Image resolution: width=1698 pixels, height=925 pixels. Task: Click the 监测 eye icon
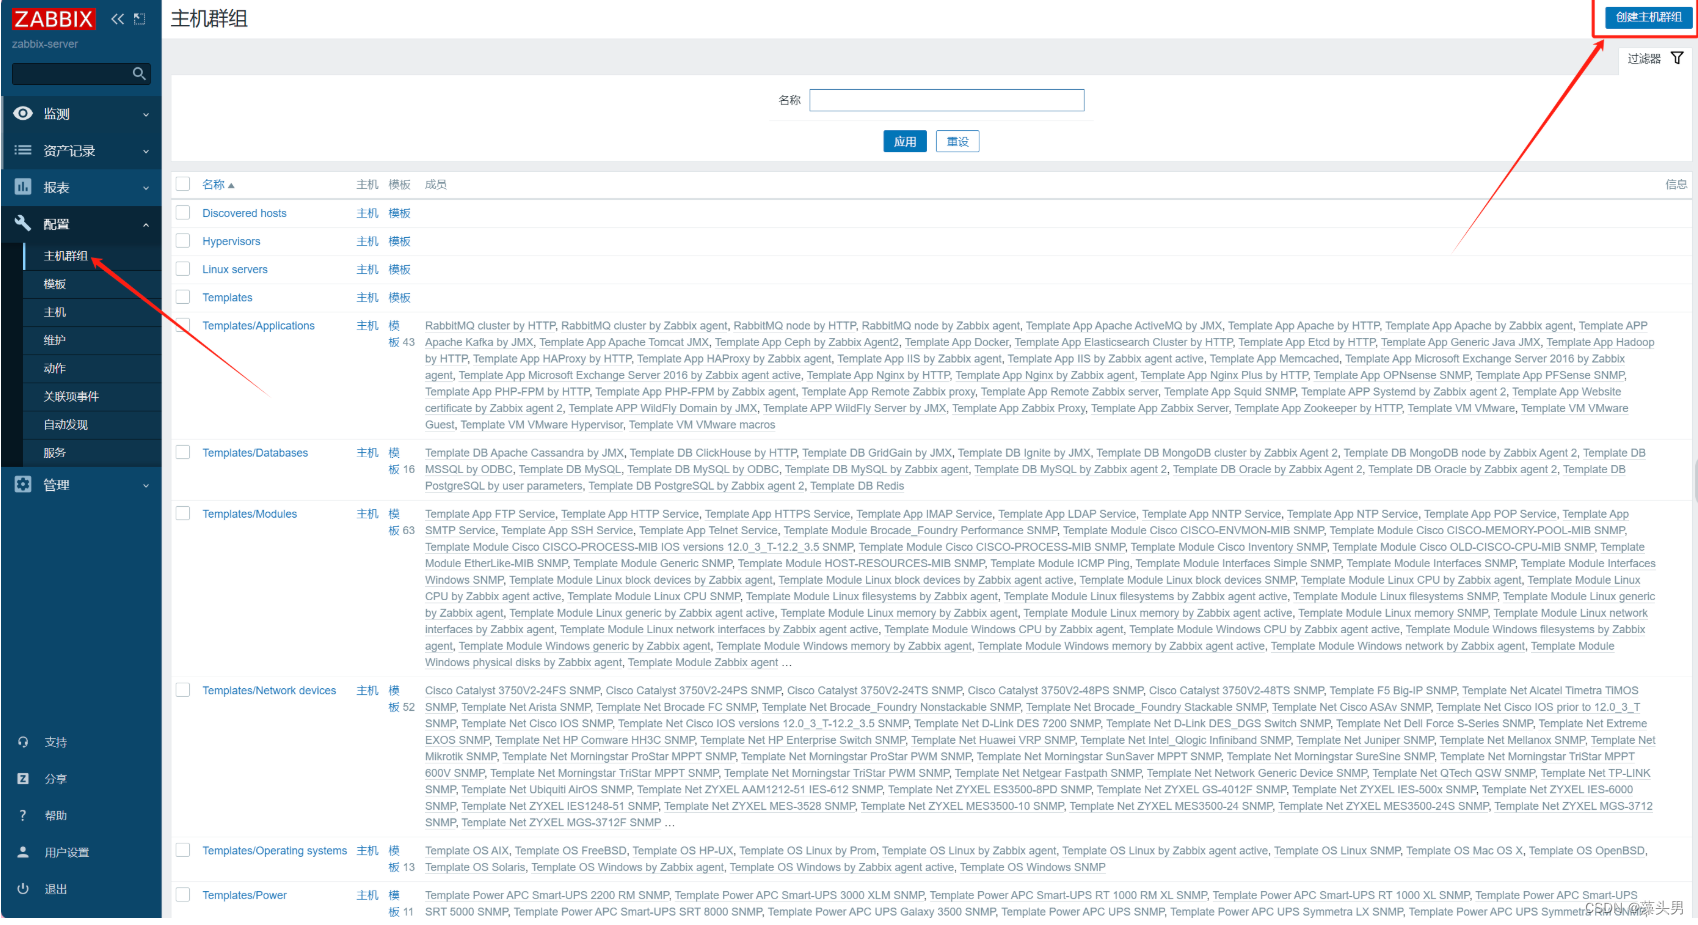coord(23,114)
